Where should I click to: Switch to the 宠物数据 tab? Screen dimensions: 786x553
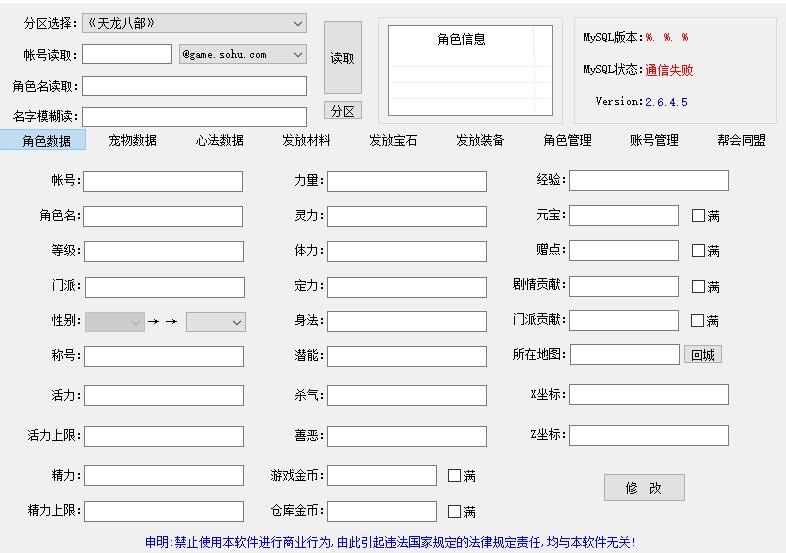point(132,140)
